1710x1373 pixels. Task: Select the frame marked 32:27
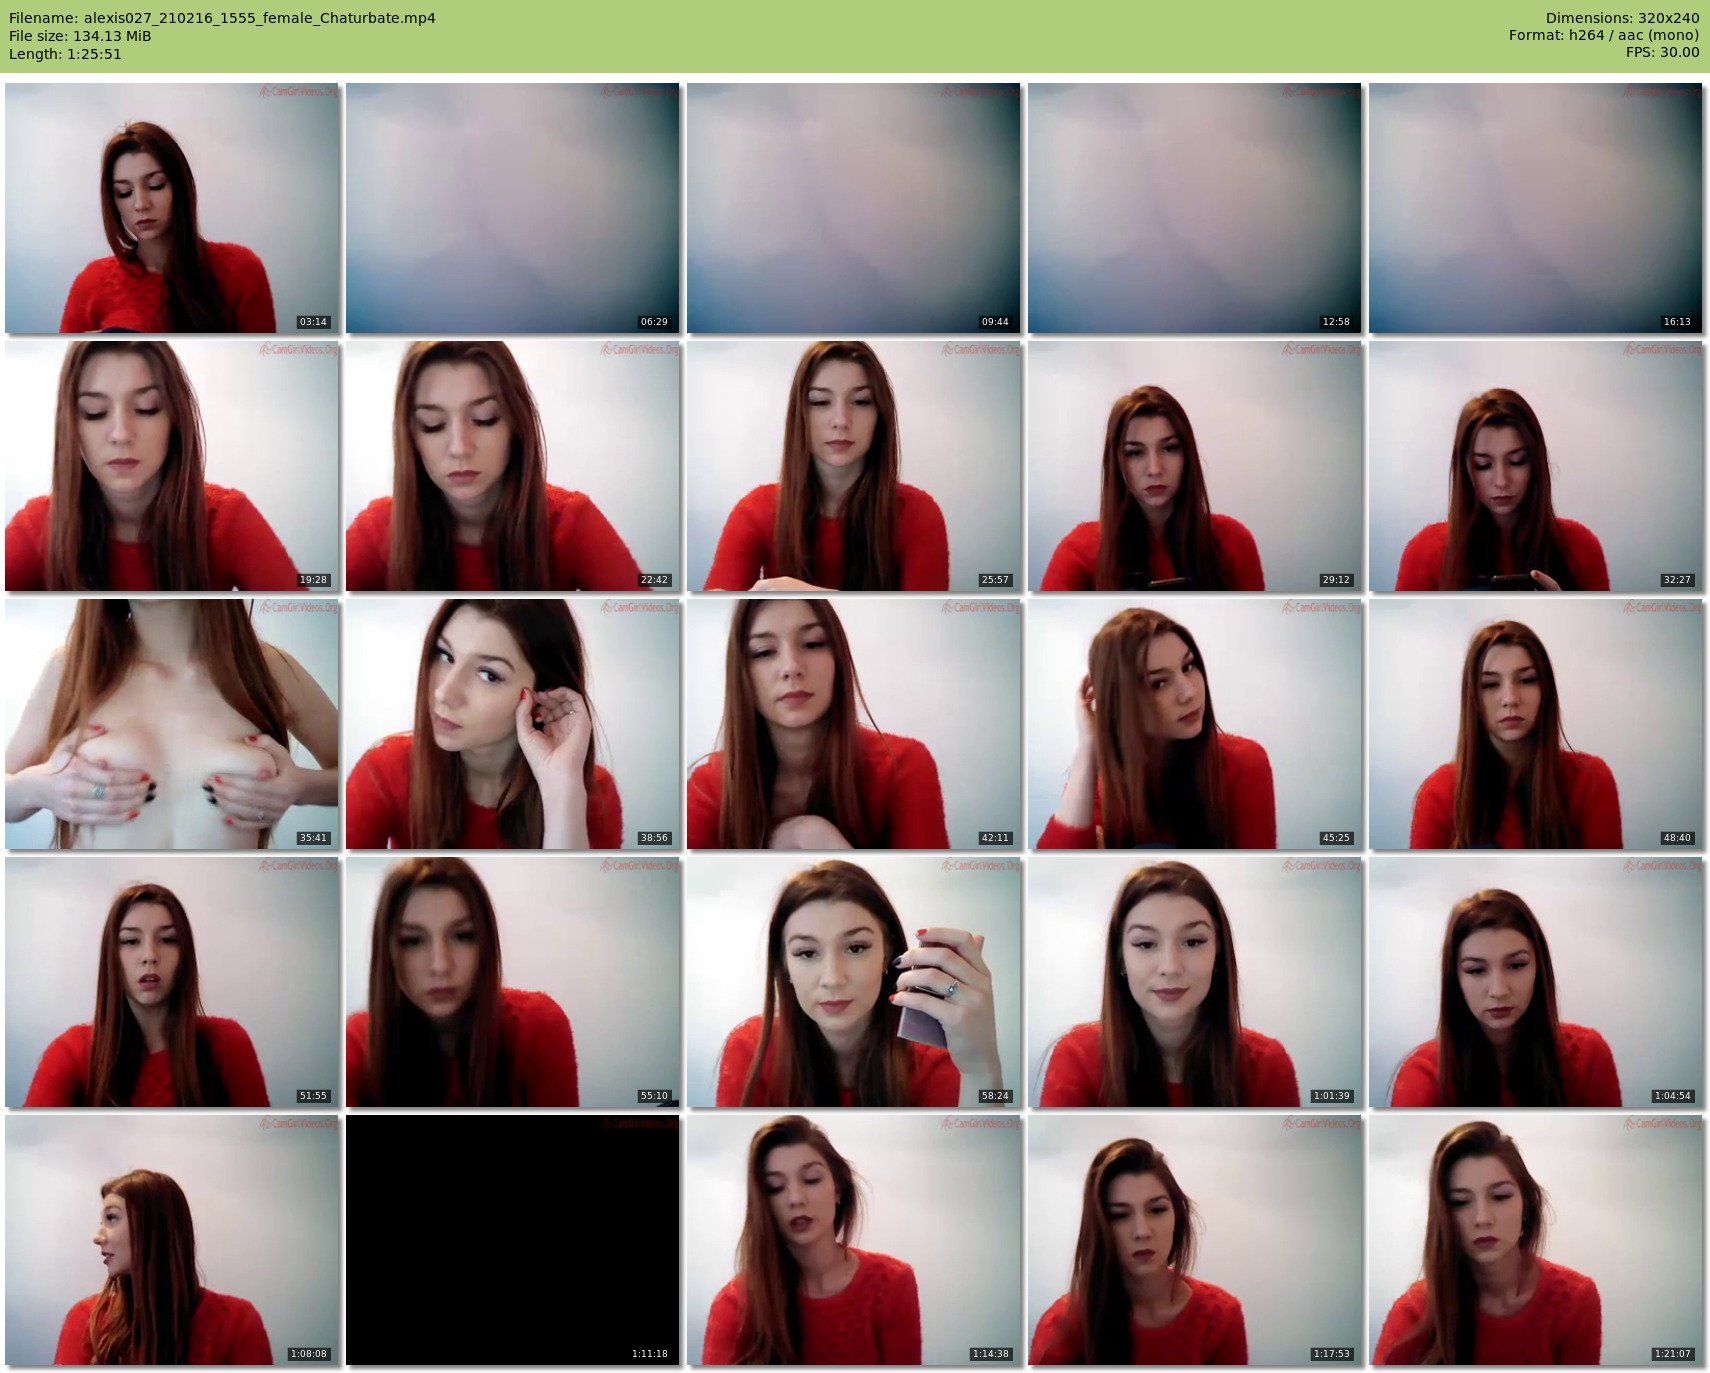(x=1535, y=466)
